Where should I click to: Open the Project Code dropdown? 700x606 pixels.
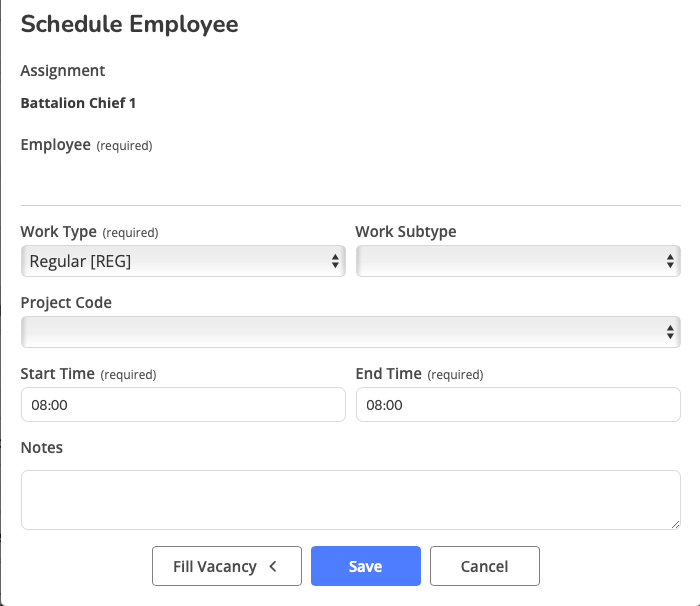point(340,332)
